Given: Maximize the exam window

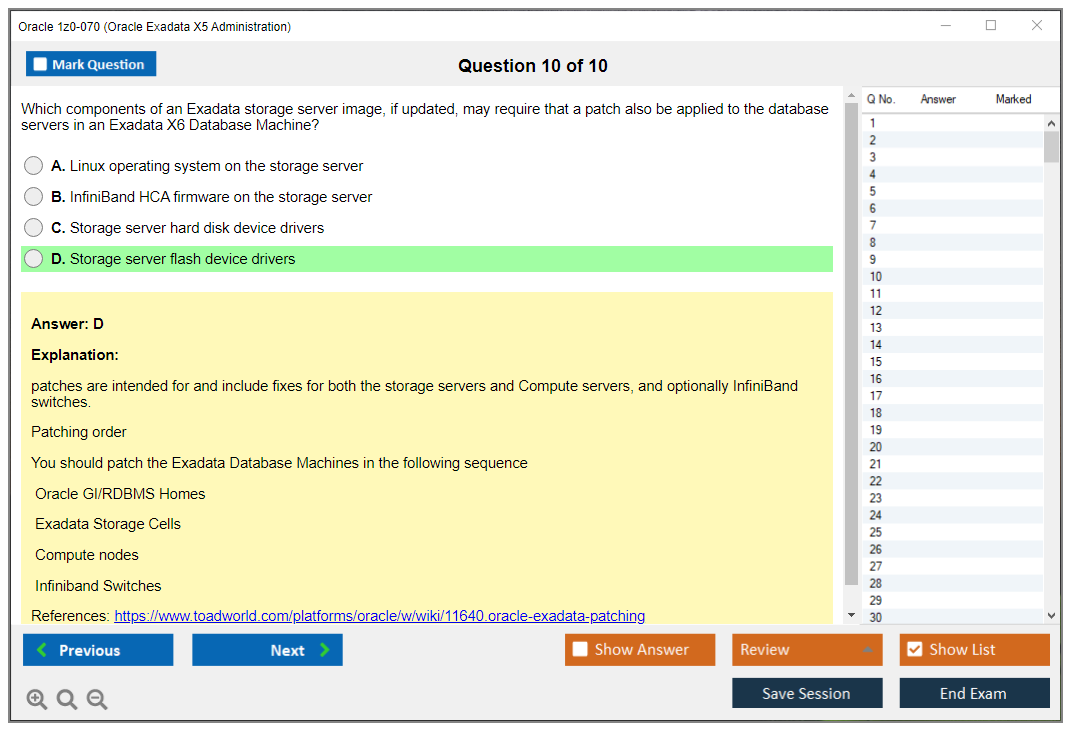Looking at the screenshot, I should 991,26.
